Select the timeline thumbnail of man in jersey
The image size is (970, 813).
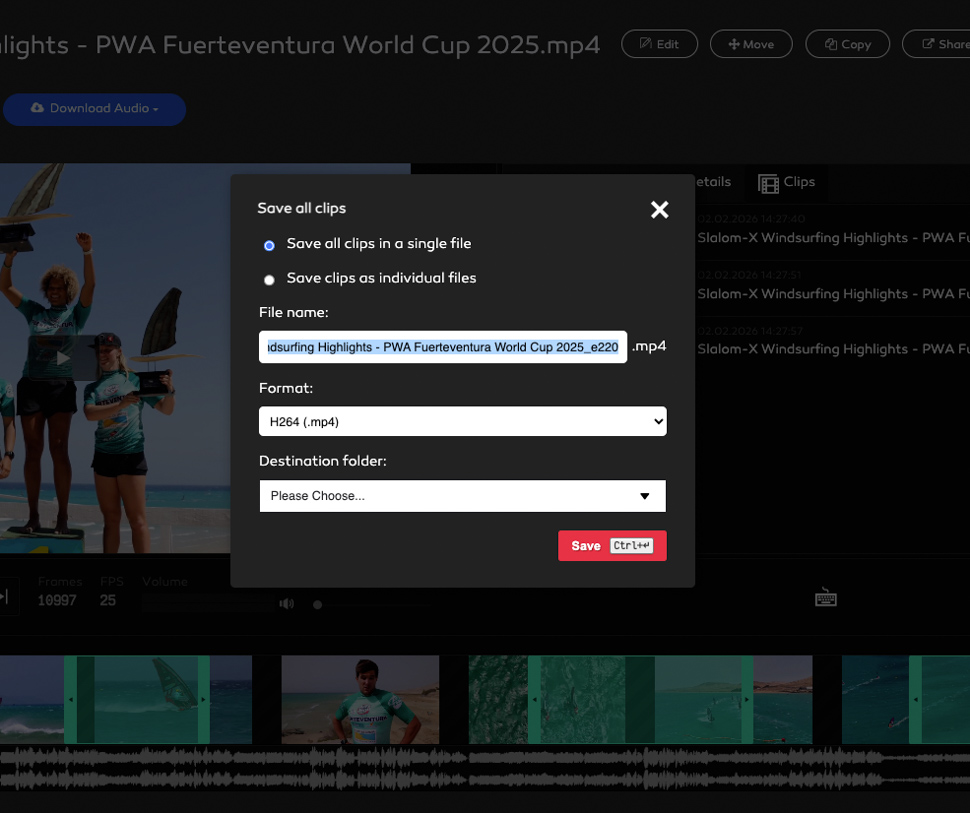pyautogui.click(x=360, y=699)
